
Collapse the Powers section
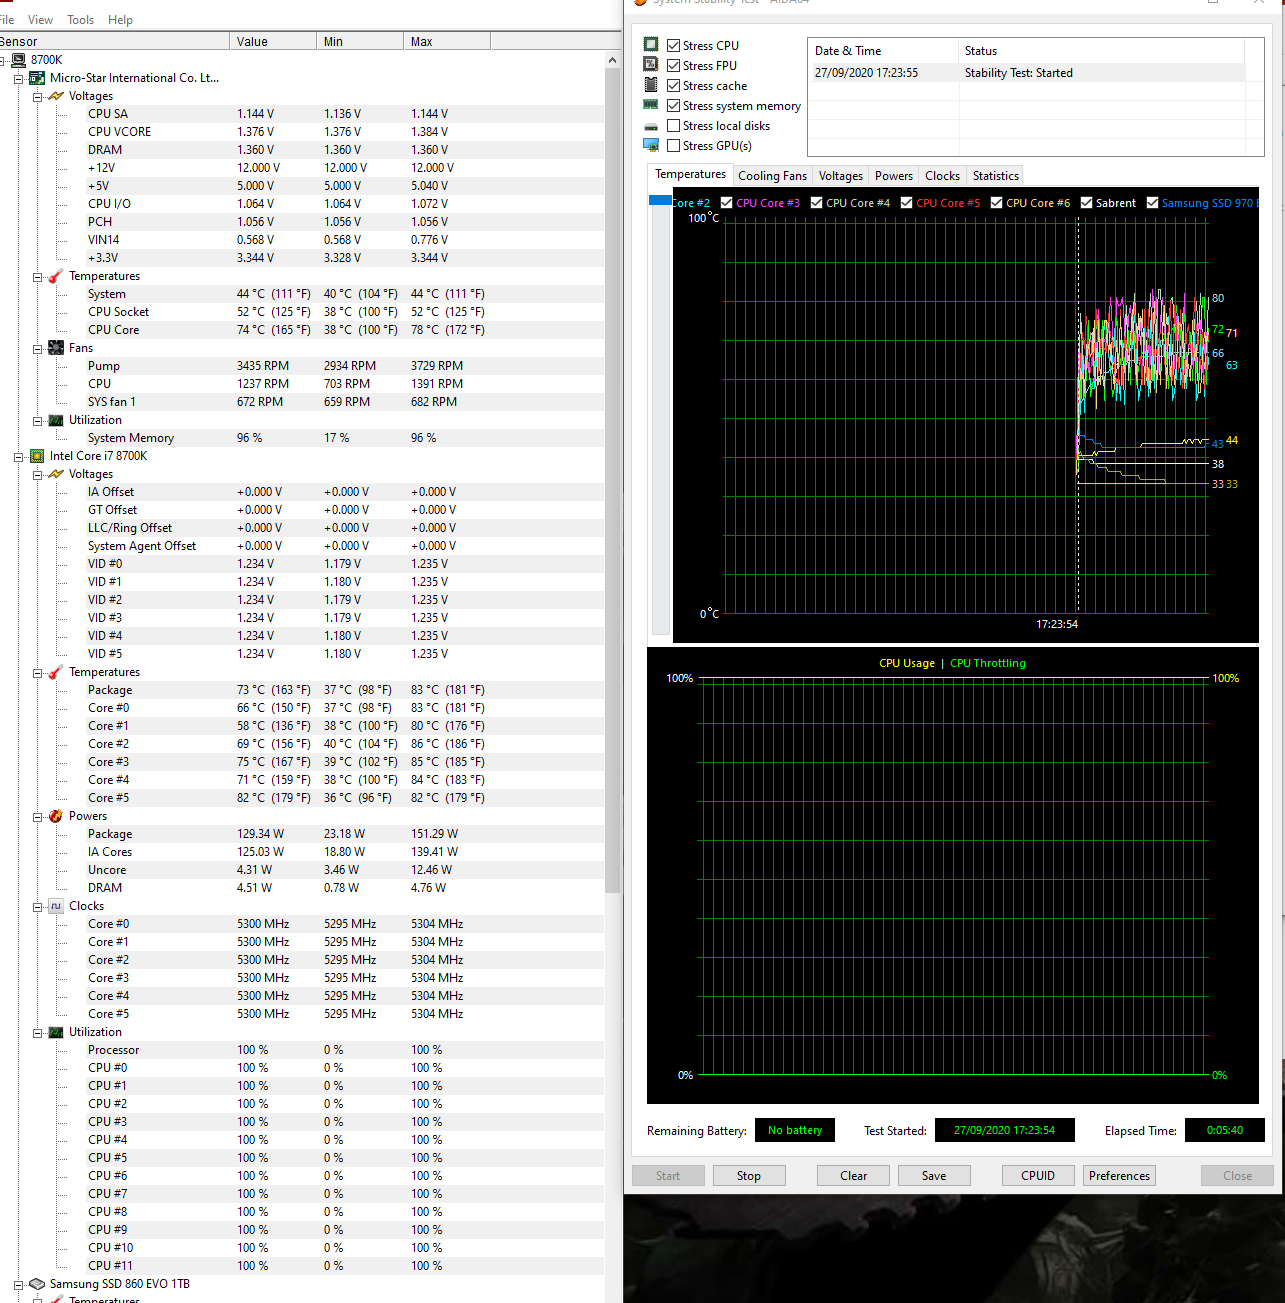tap(37, 816)
